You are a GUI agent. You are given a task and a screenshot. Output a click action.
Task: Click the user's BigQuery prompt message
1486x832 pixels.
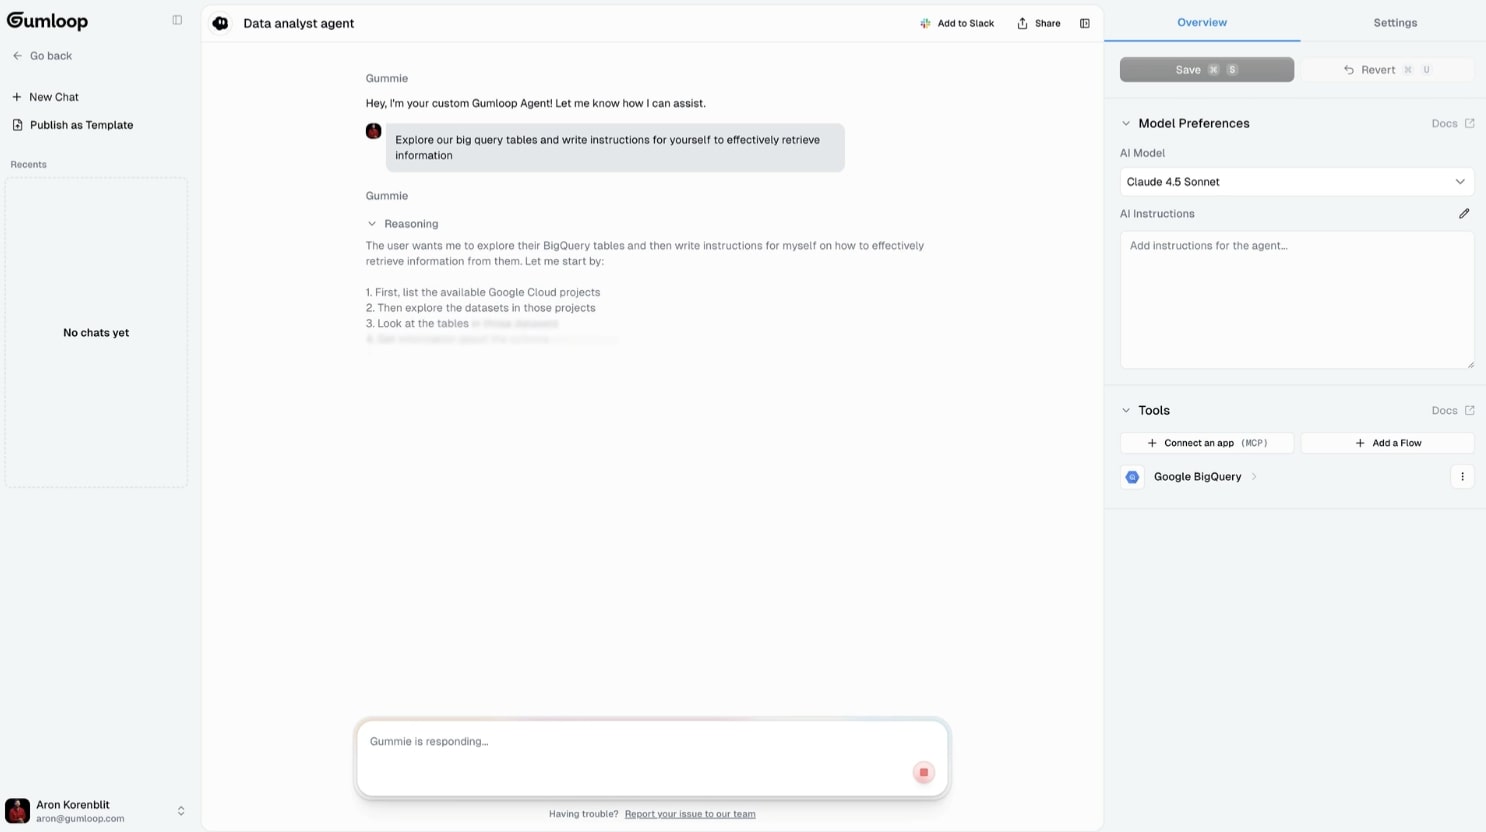(x=615, y=148)
